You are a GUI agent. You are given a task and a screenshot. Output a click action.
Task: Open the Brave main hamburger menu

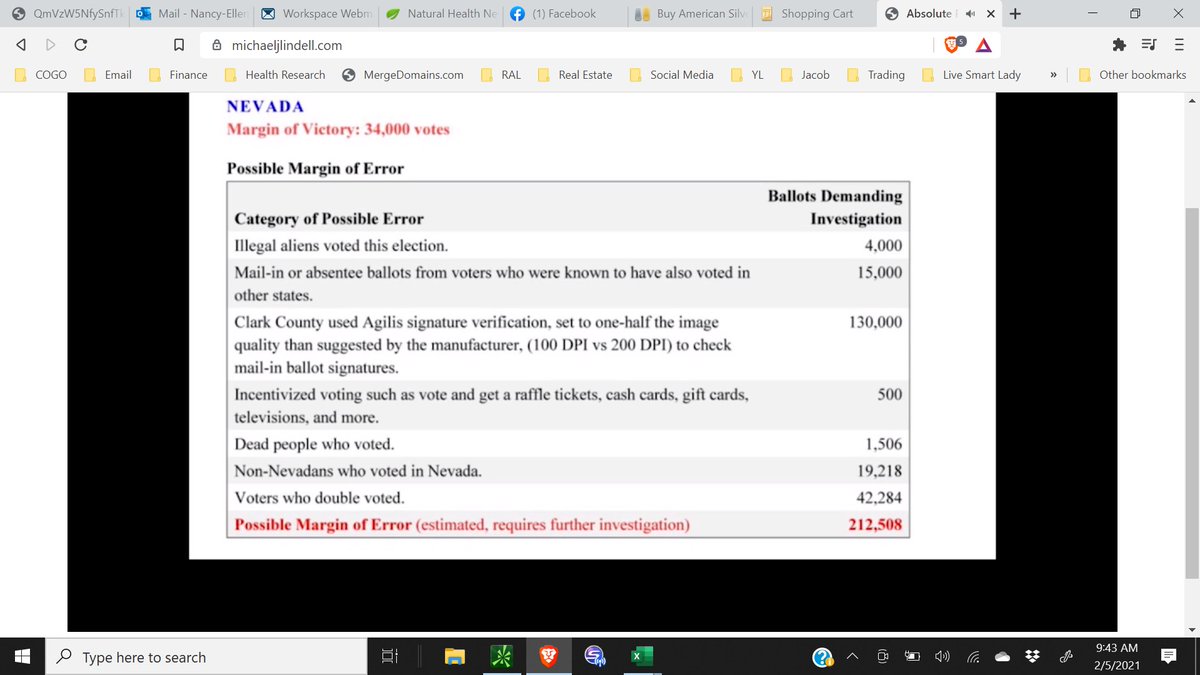(1179, 45)
